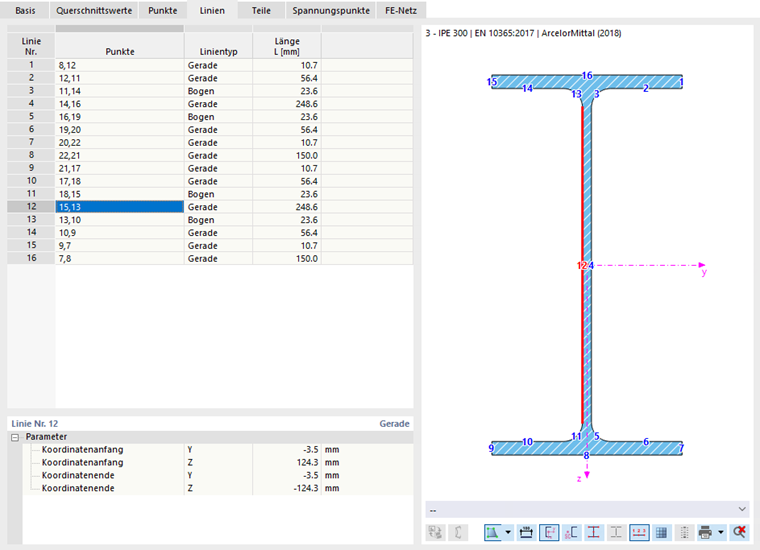The image size is (760, 550).
Task: Switch to the FE-Netz tab
Action: (x=401, y=10)
